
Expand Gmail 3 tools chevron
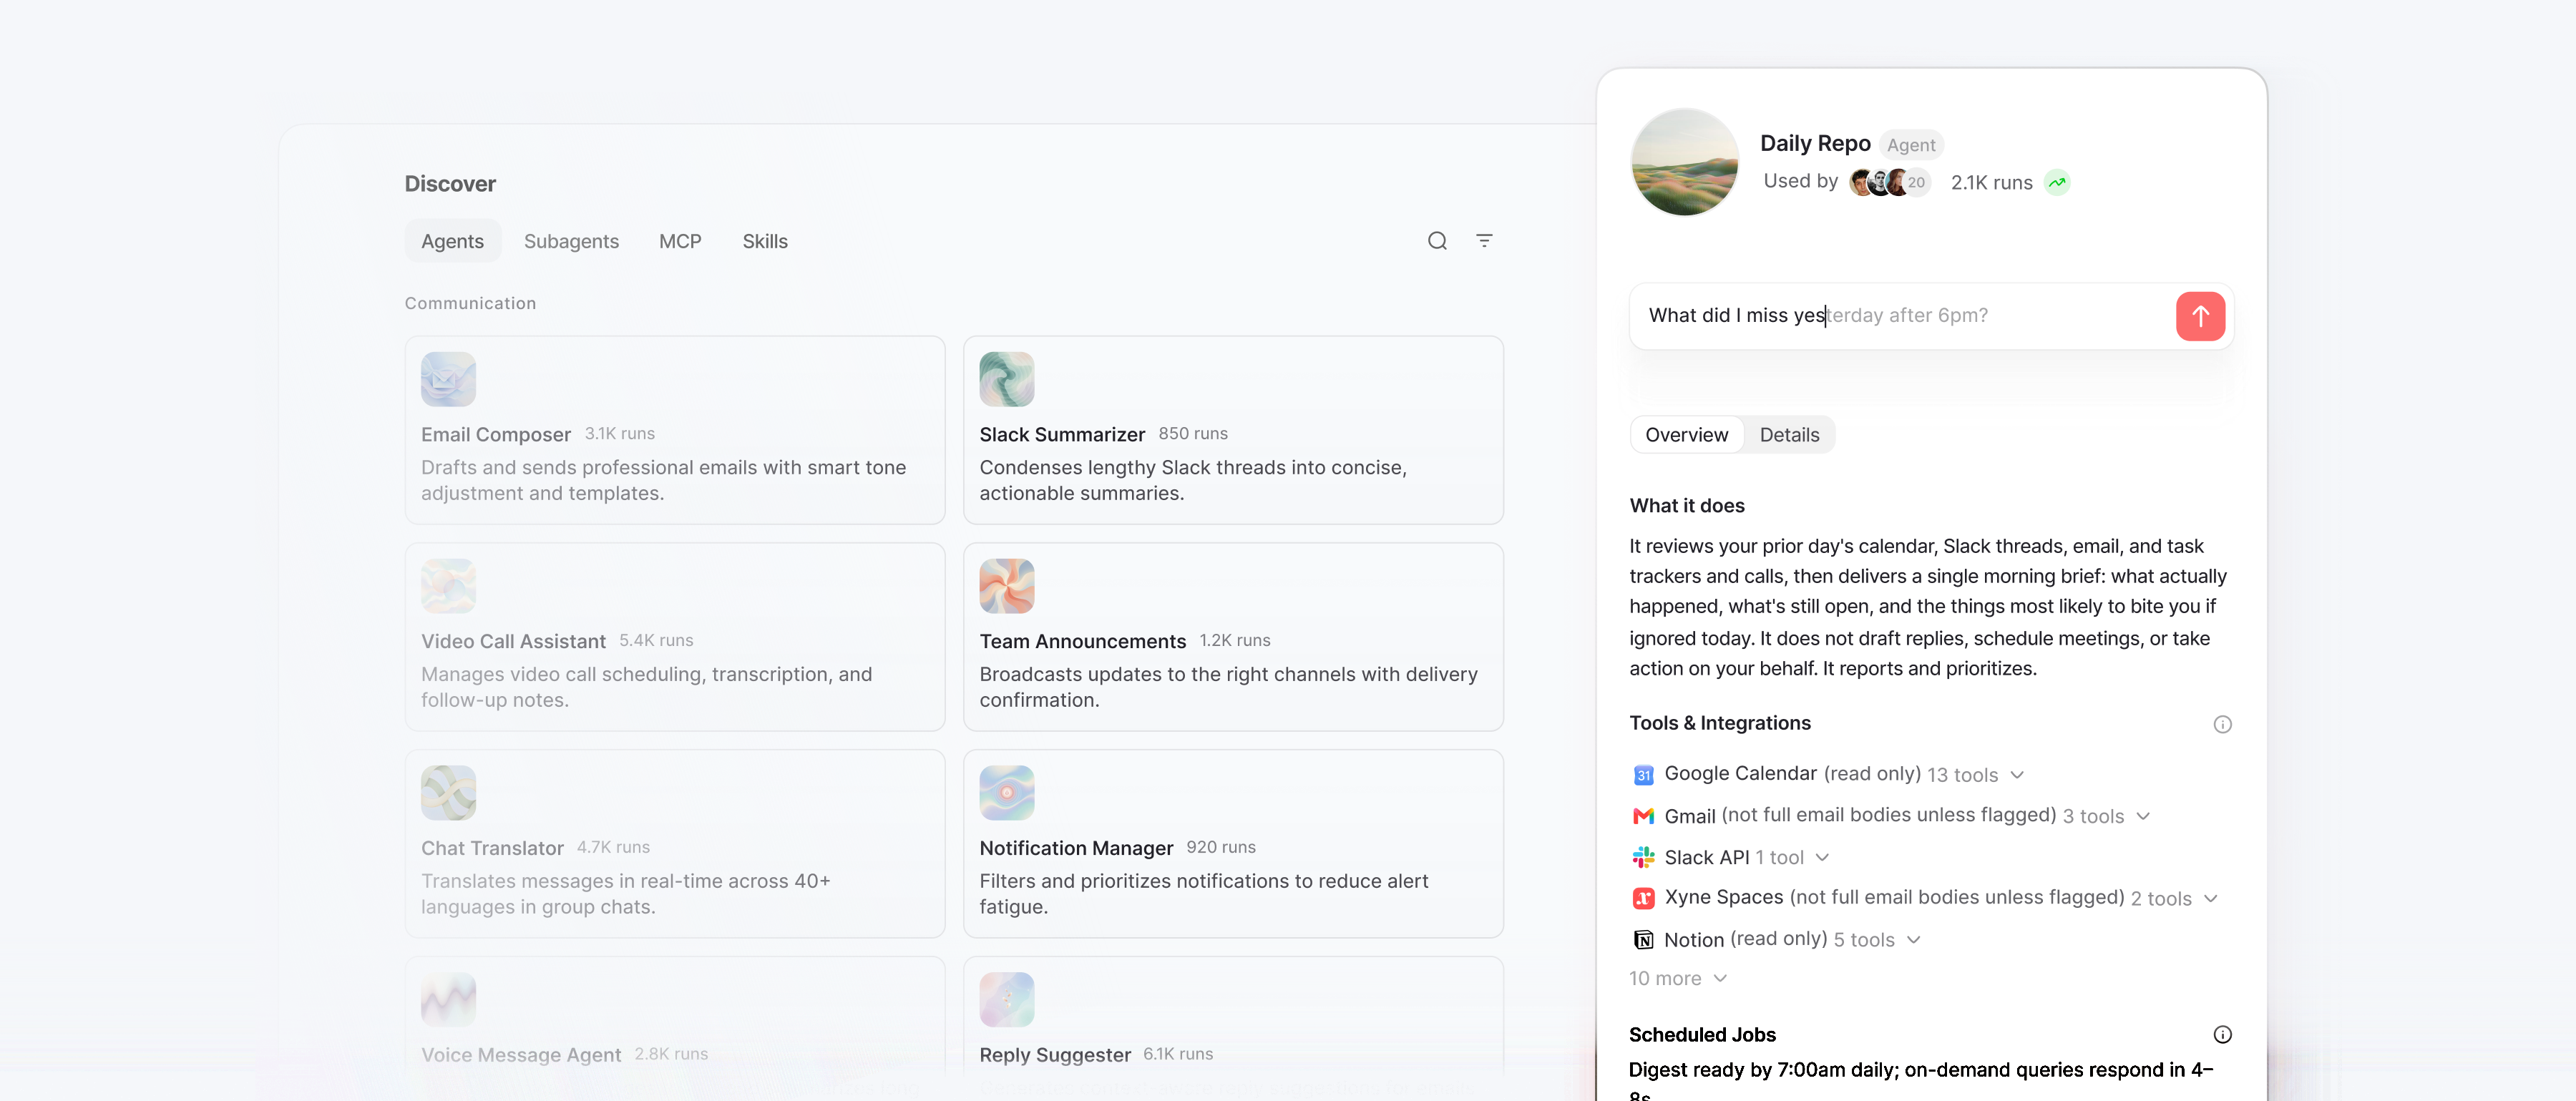coord(2143,816)
